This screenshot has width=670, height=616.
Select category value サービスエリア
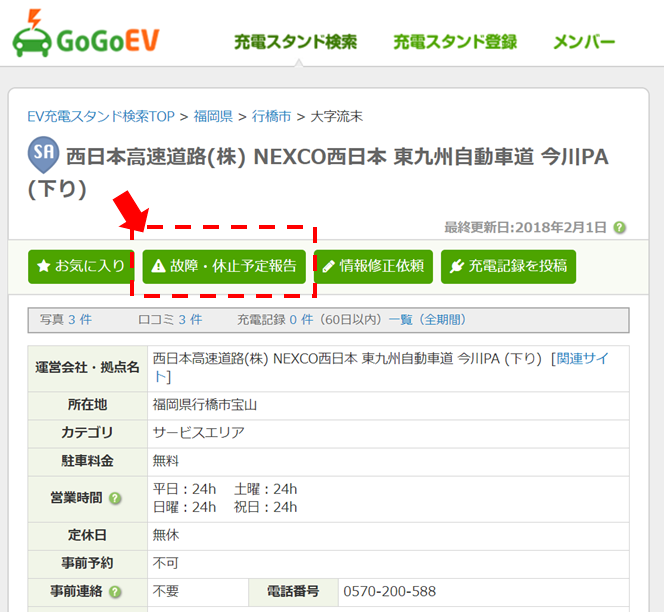[x=199, y=433]
